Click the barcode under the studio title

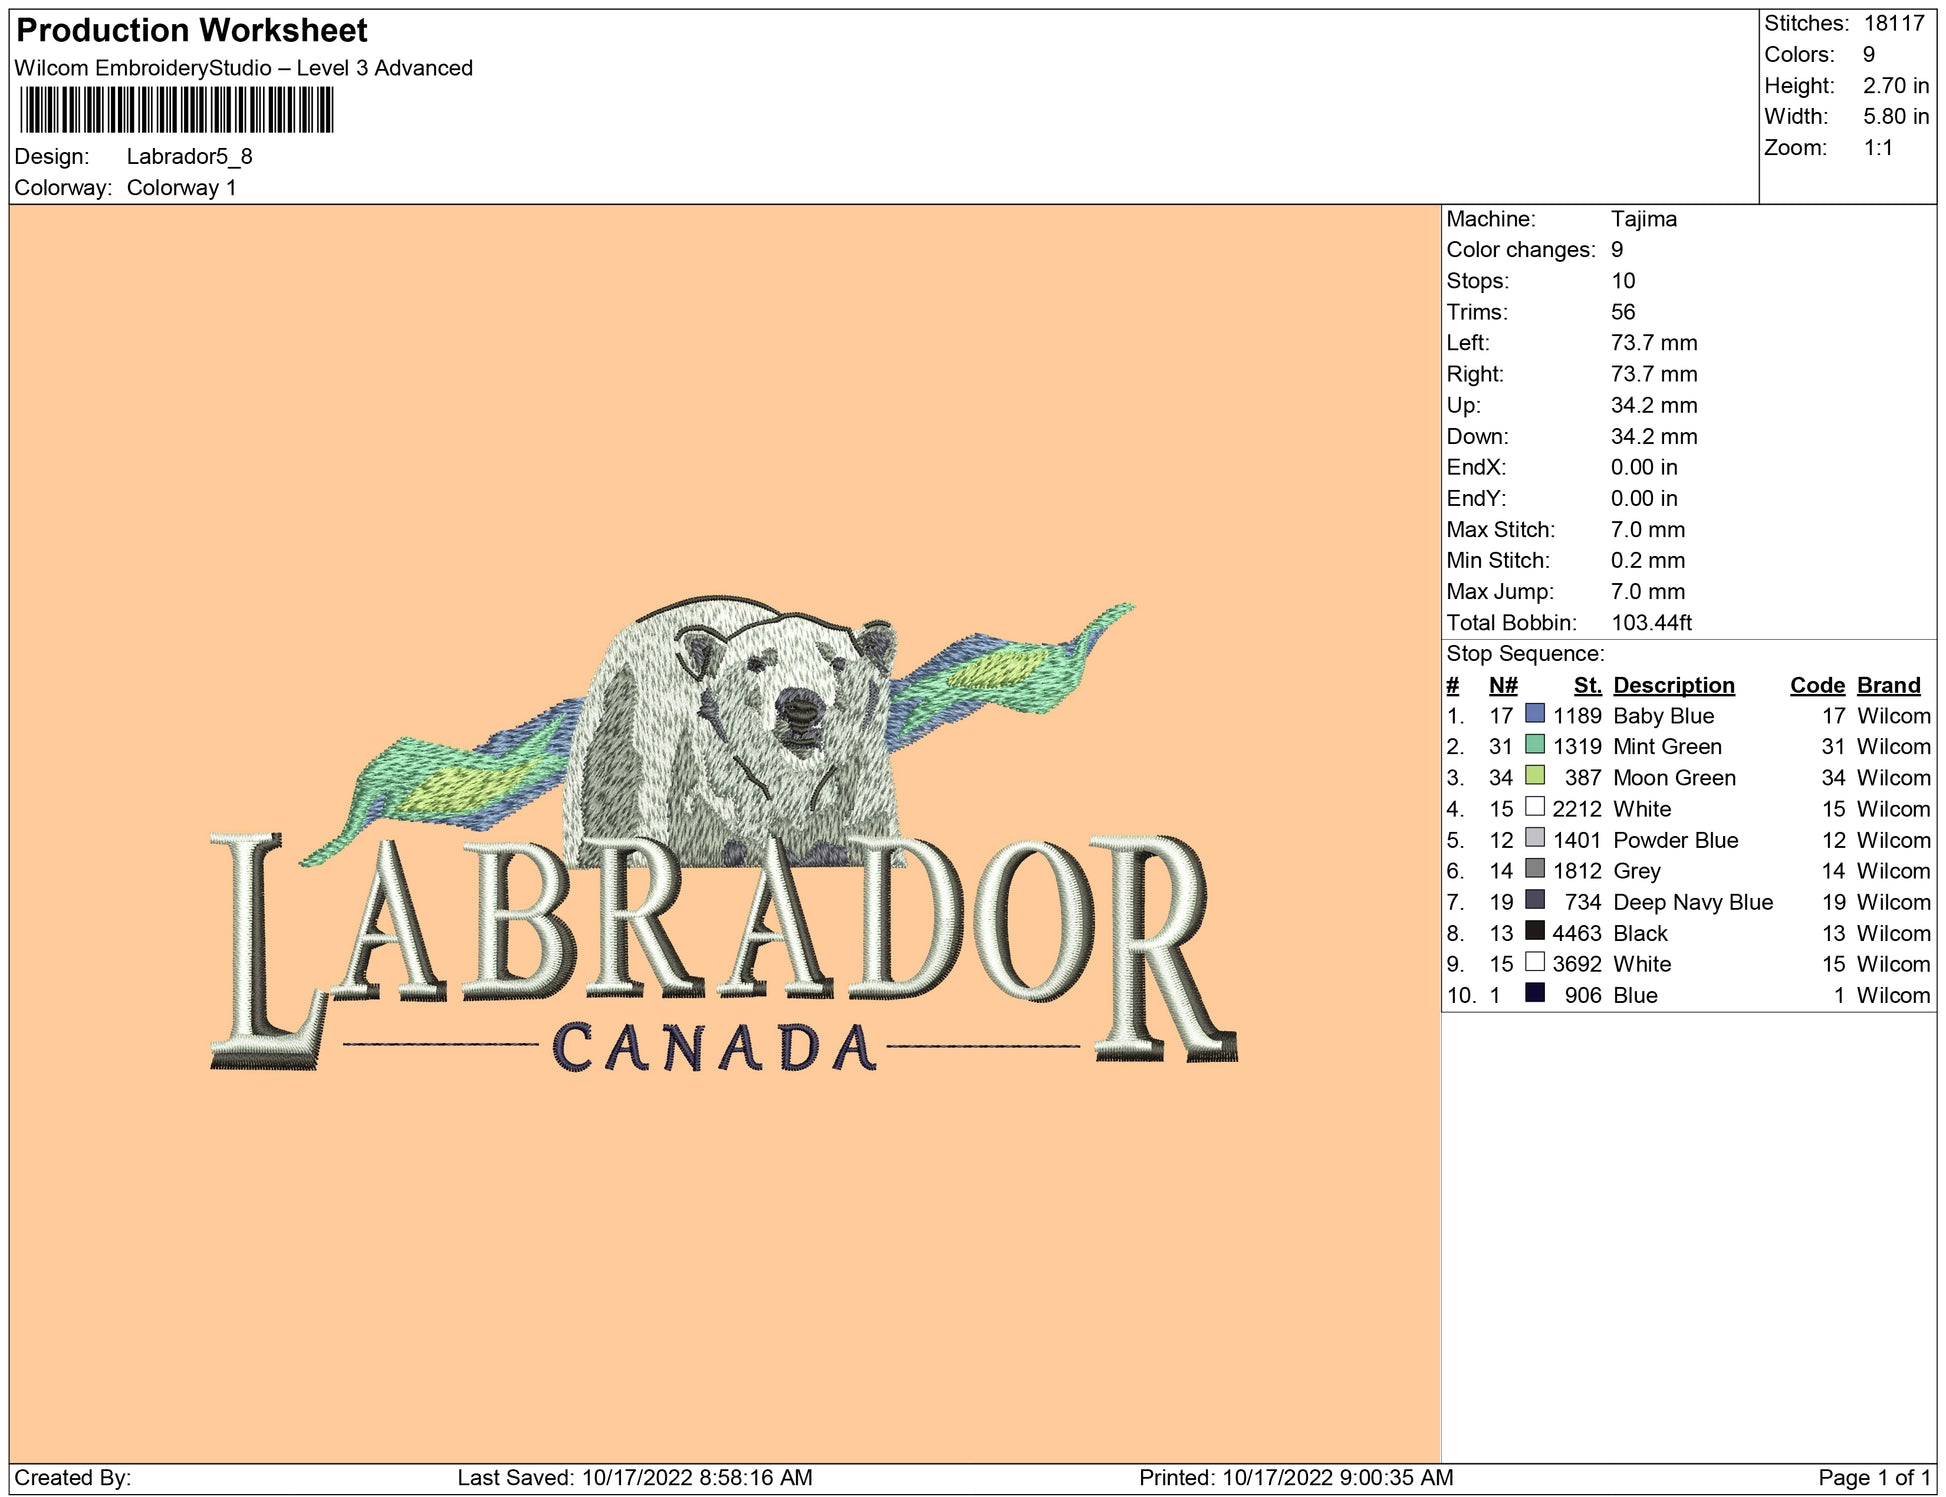click(x=176, y=110)
